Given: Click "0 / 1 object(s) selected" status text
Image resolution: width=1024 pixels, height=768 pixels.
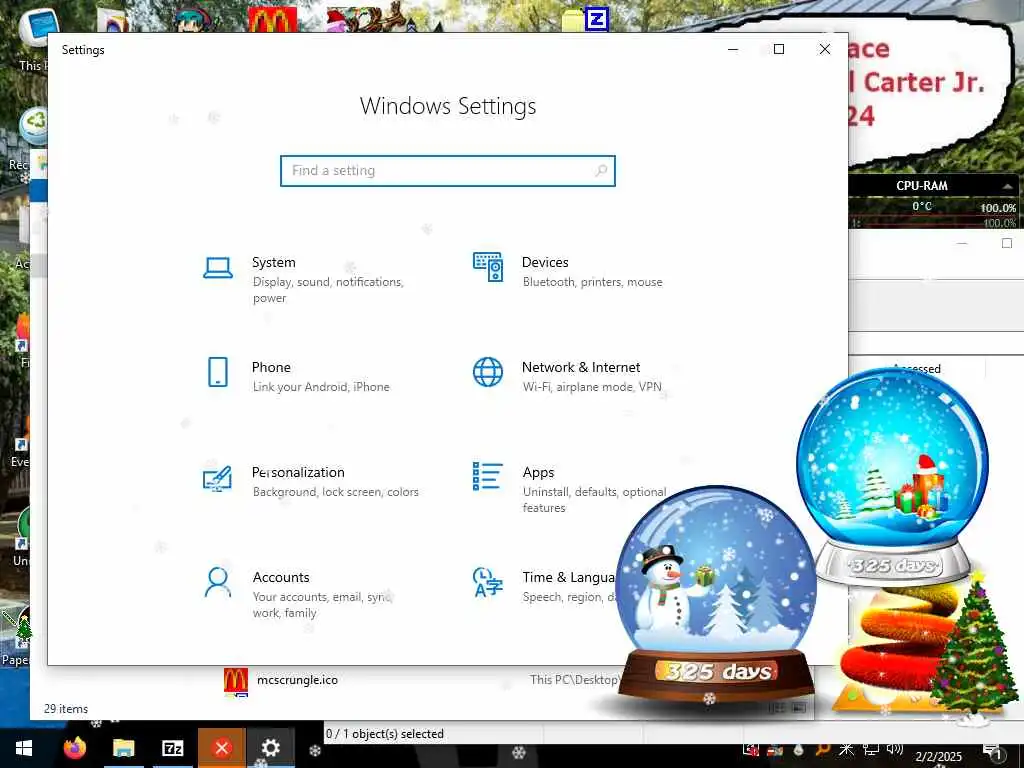Looking at the screenshot, I should (x=385, y=734).
